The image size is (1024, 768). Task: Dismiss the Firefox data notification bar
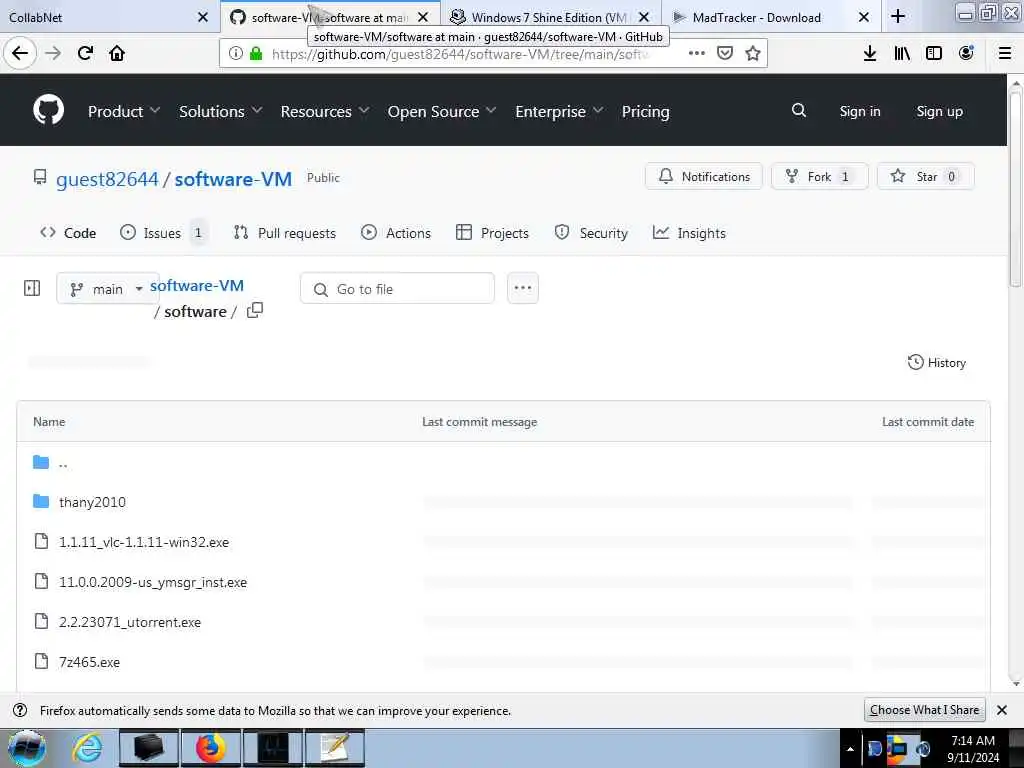(x=1002, y=710)
